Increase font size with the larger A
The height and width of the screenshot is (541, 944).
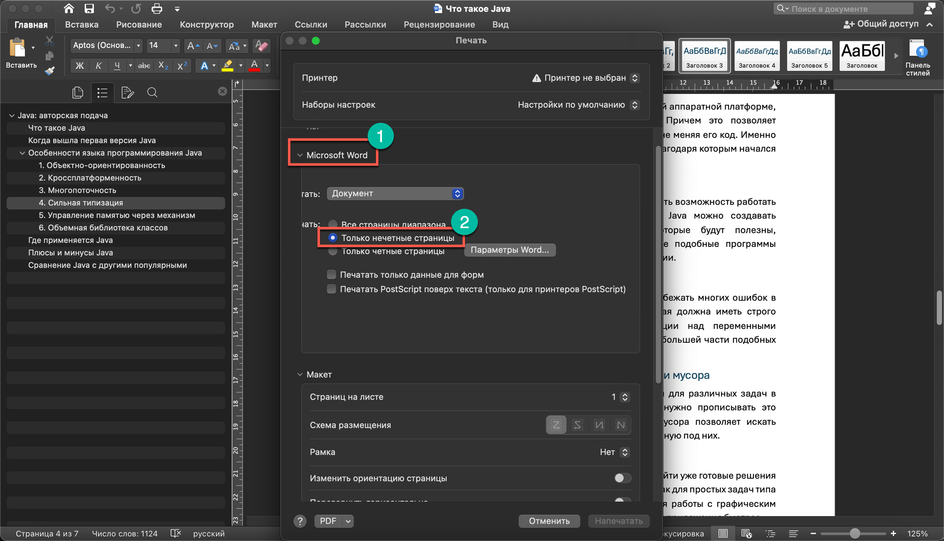point(192,46)
